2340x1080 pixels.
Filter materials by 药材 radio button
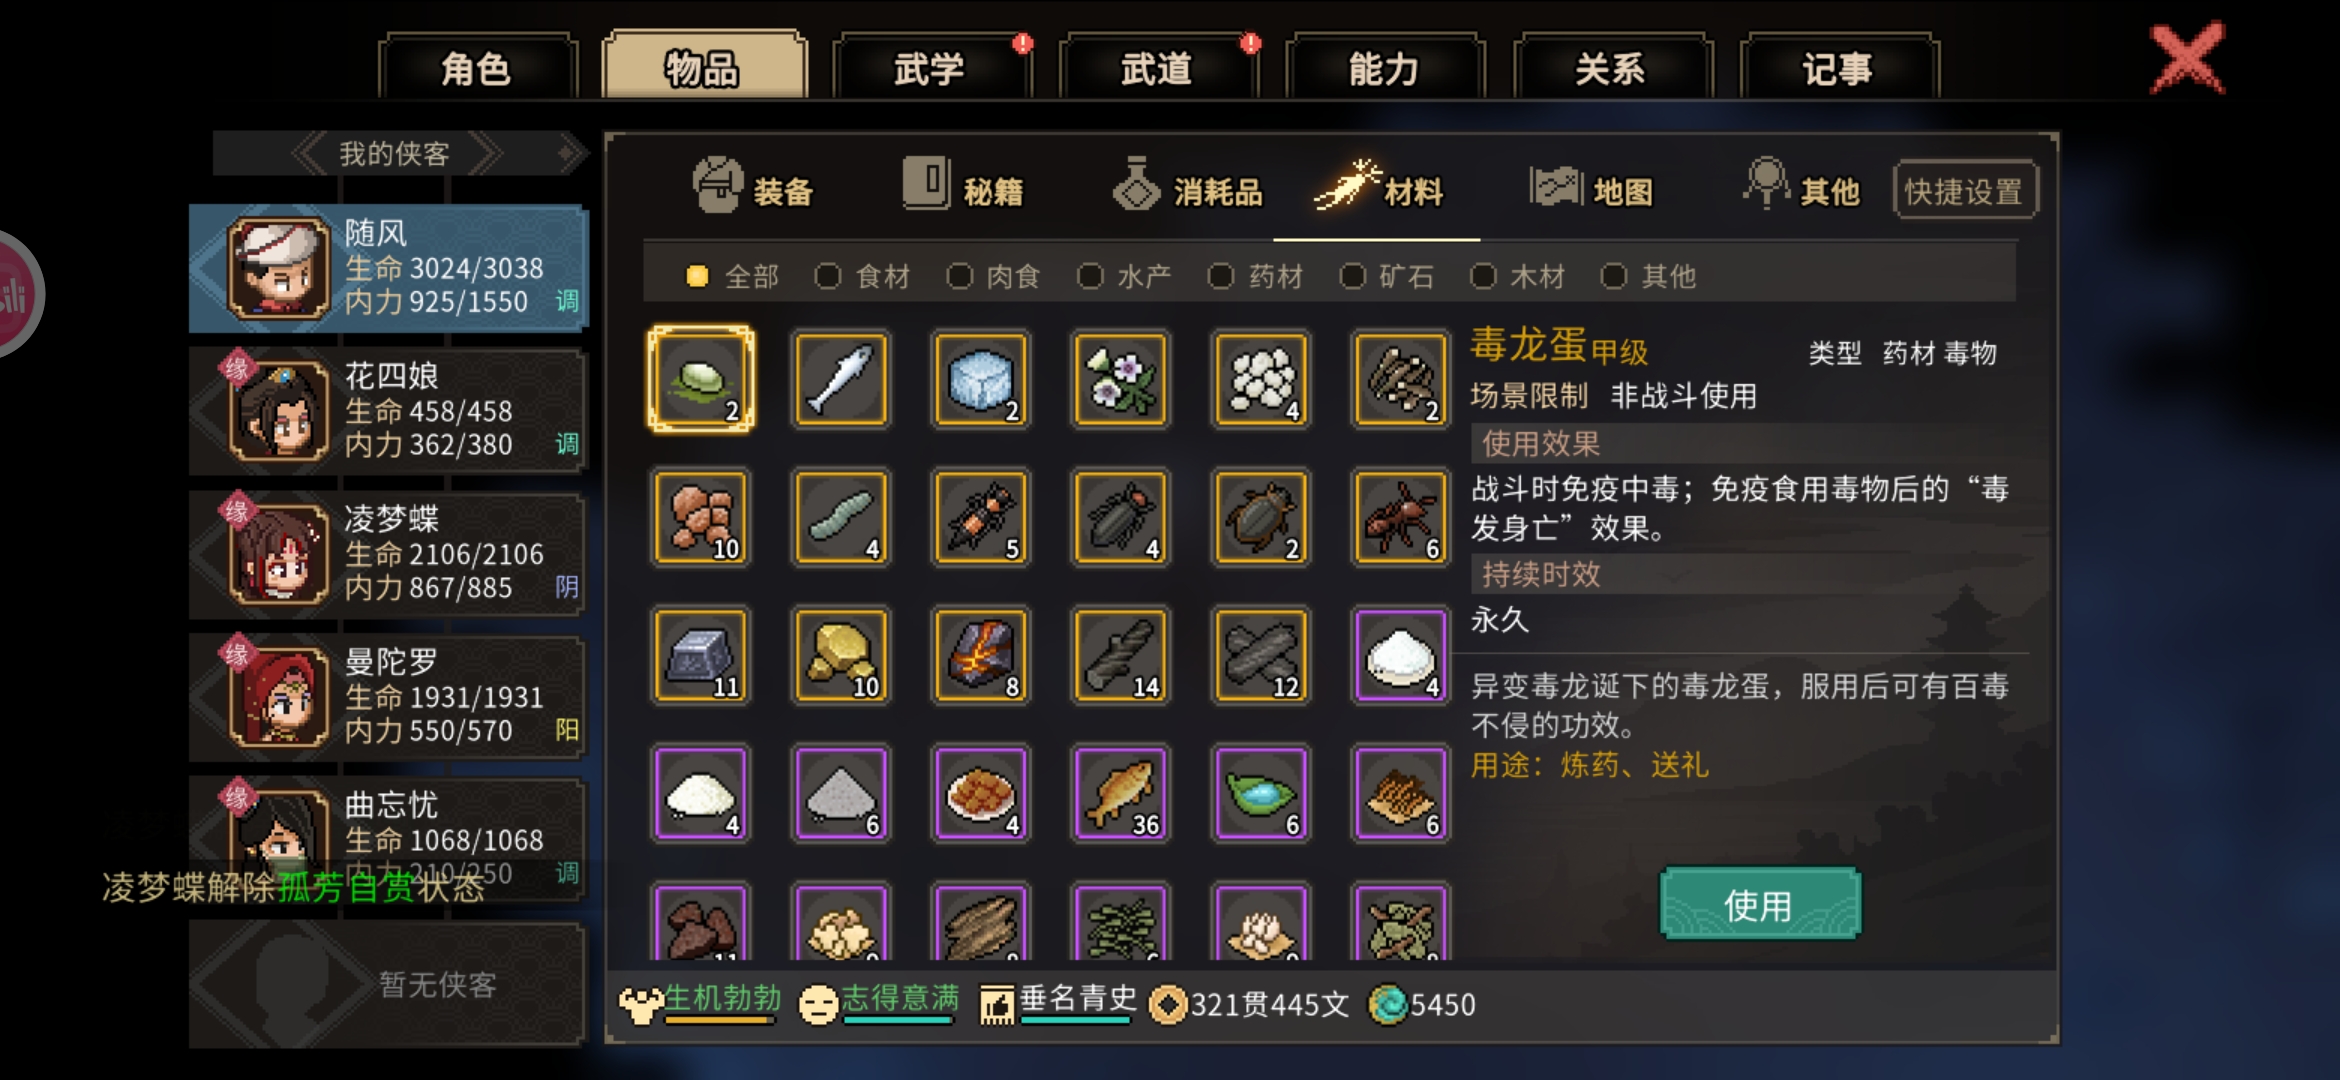pos(1255,276)
